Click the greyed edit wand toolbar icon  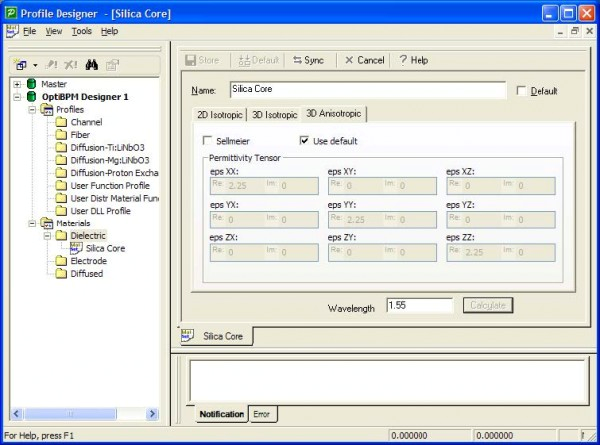click(51, 65)
